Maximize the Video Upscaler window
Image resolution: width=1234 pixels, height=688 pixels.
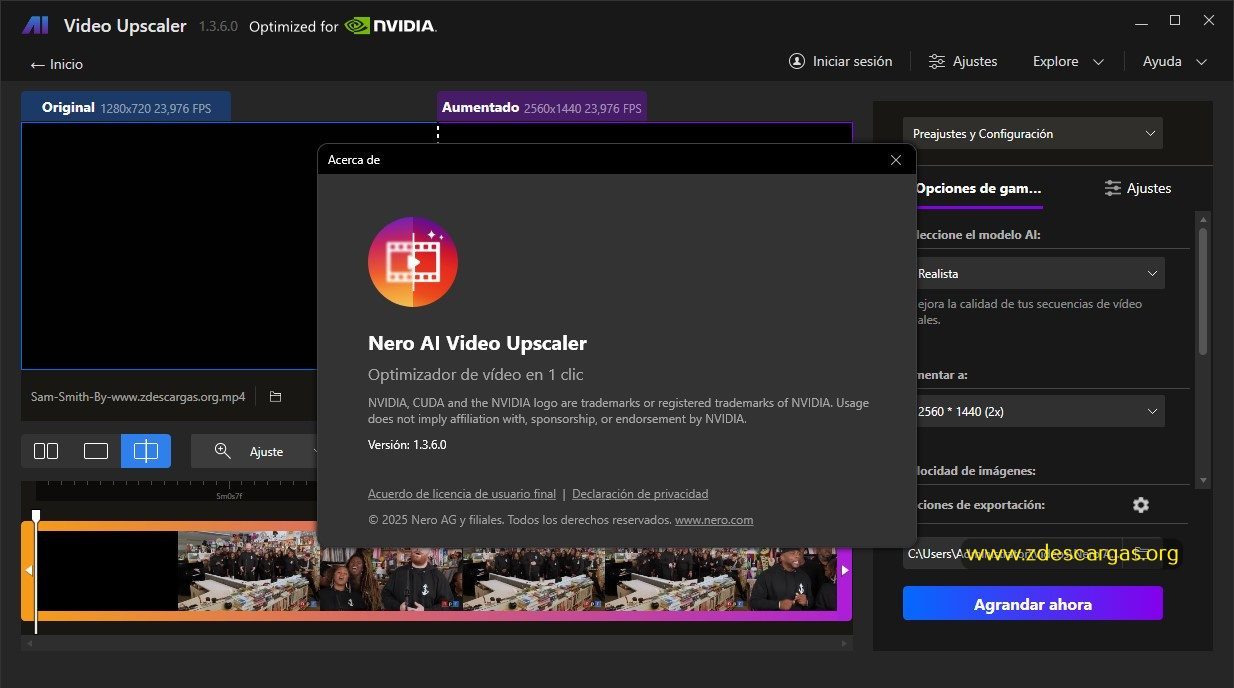1175,21
